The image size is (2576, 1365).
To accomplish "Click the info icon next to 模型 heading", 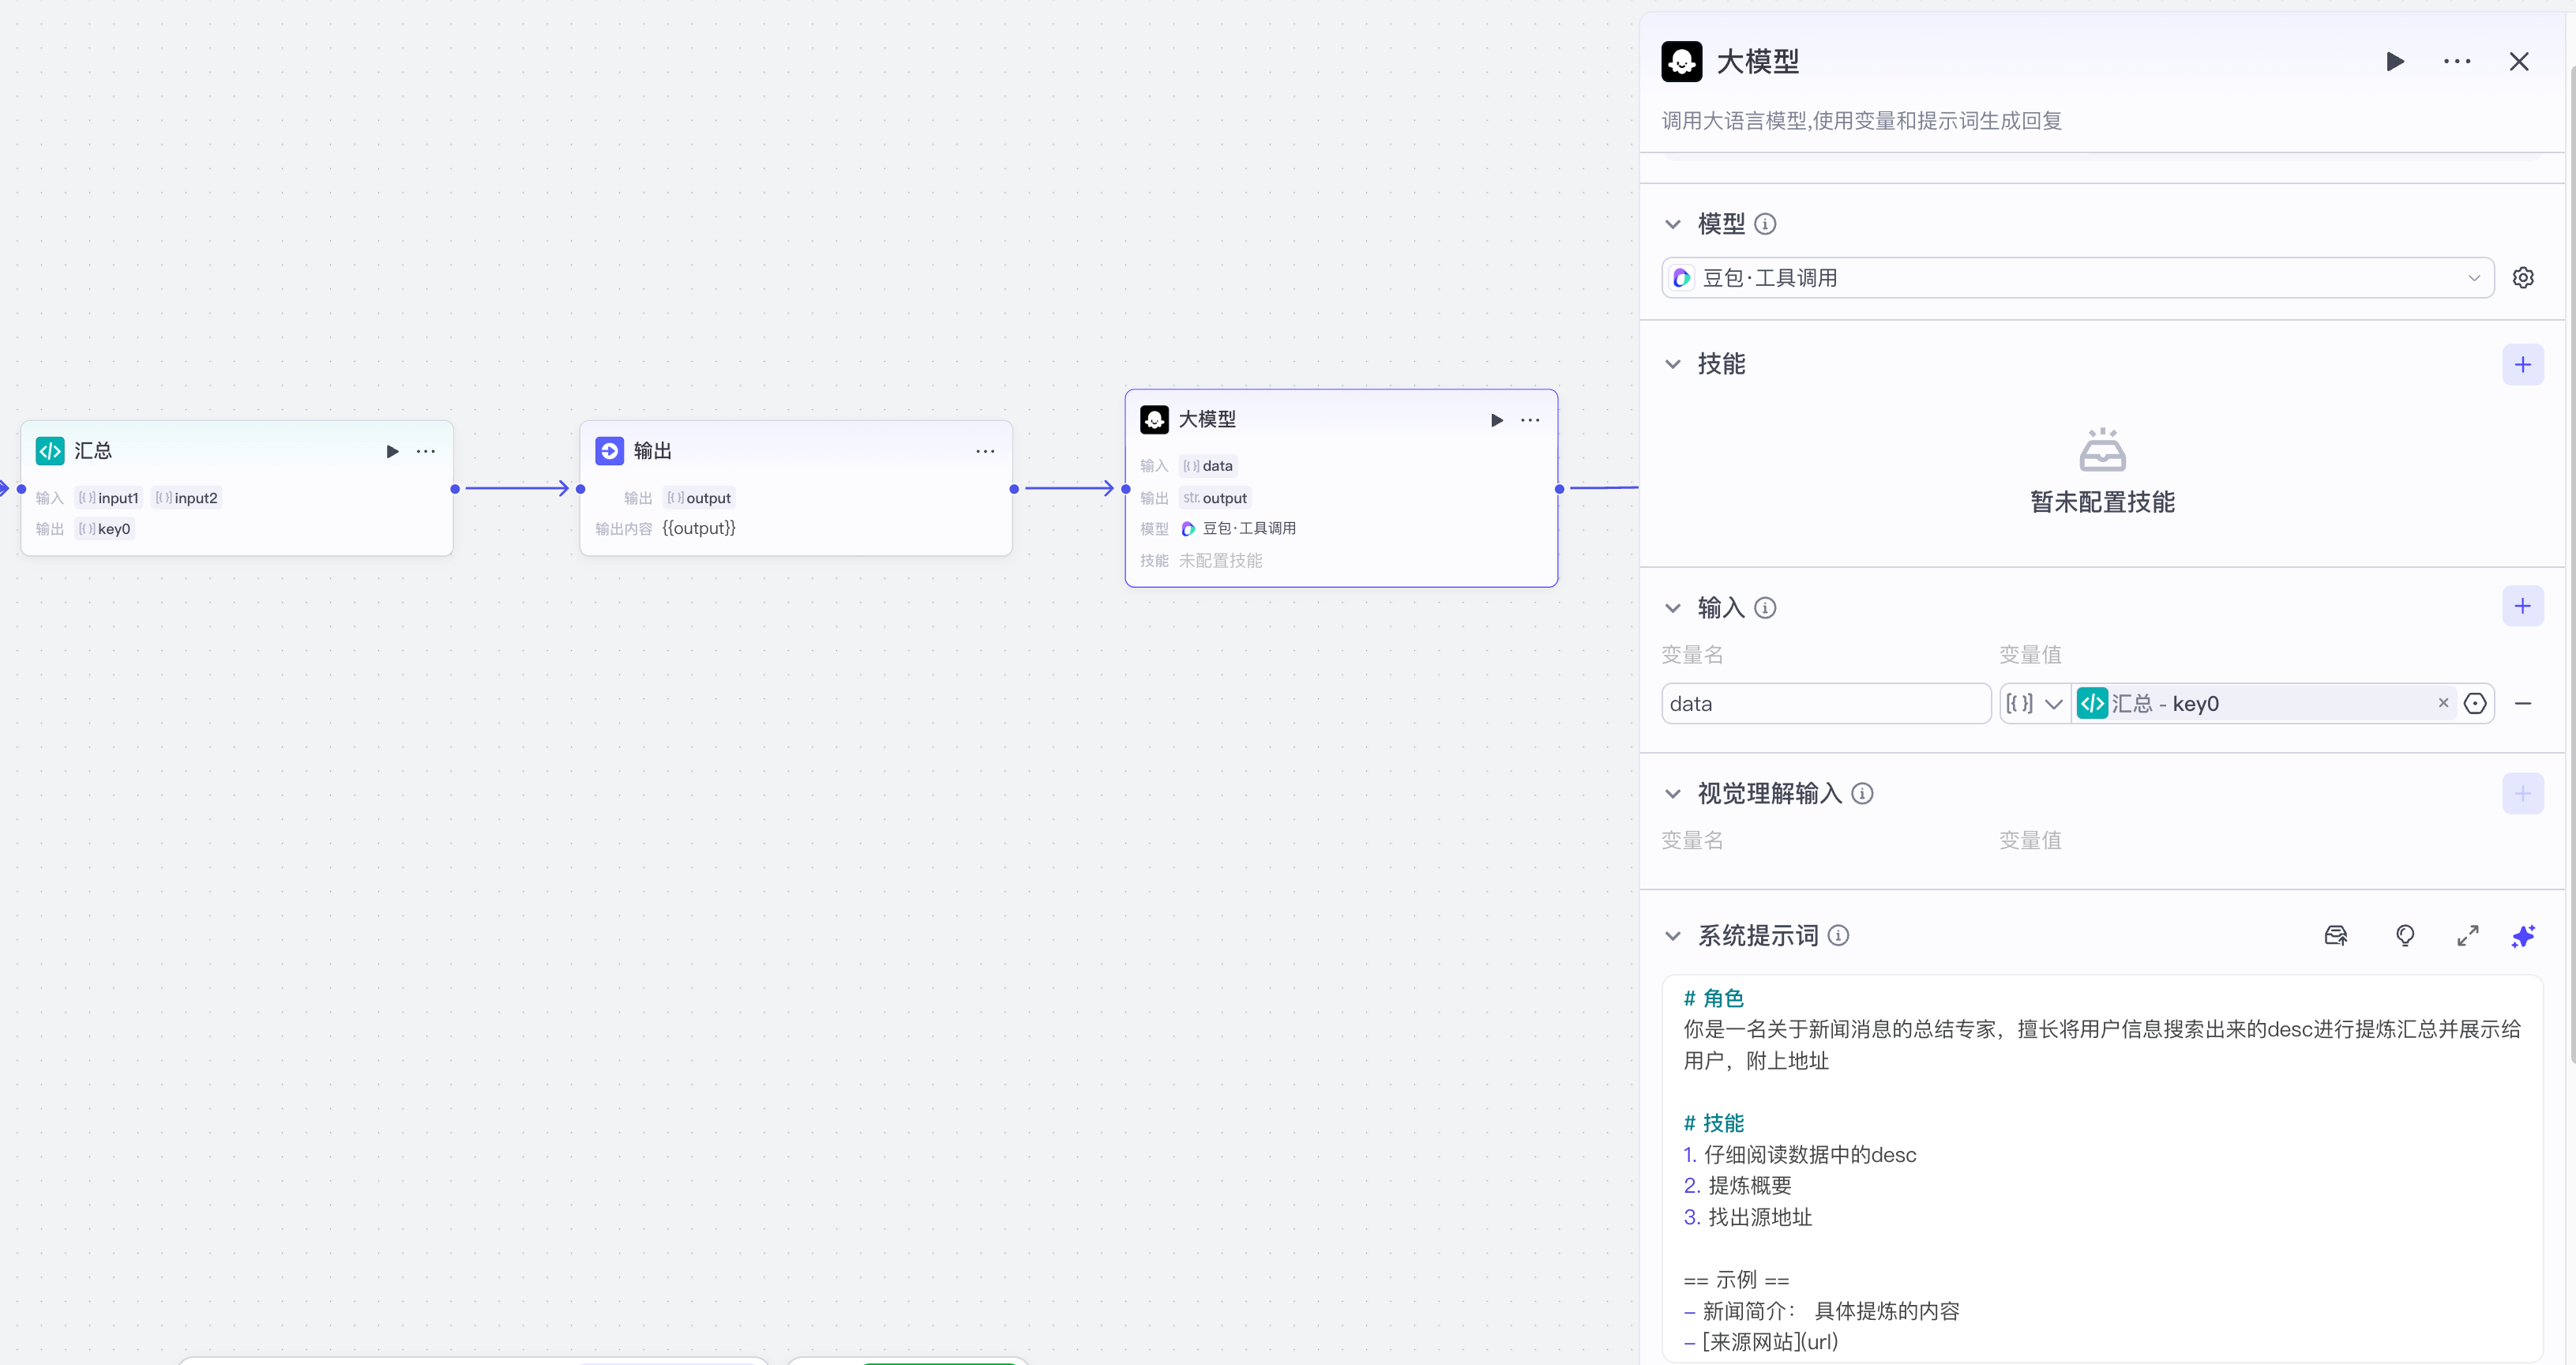I will pyautogui.click(x=1766, y=224).
